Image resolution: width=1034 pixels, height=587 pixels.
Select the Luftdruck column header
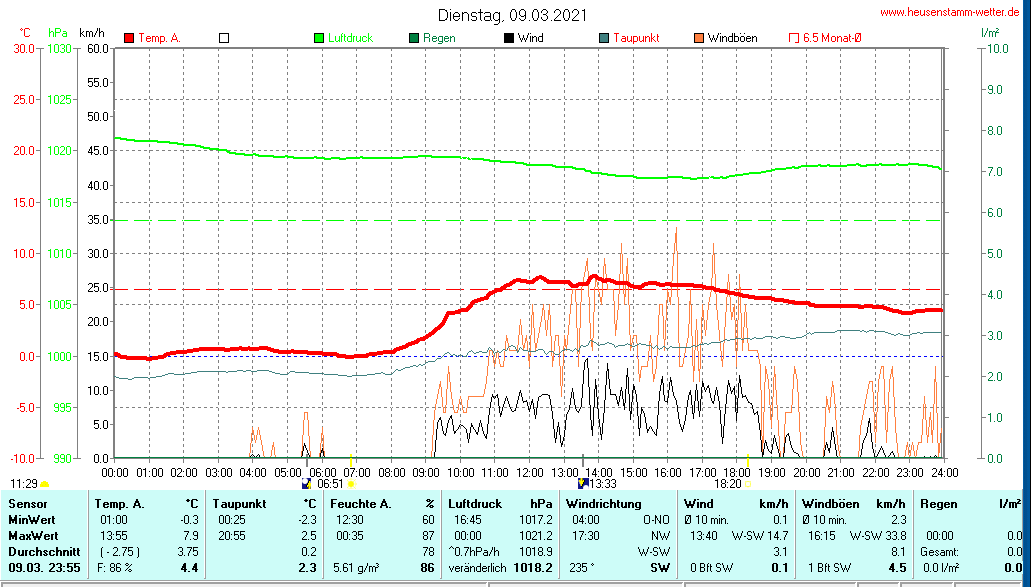click(x=477, y=504)
